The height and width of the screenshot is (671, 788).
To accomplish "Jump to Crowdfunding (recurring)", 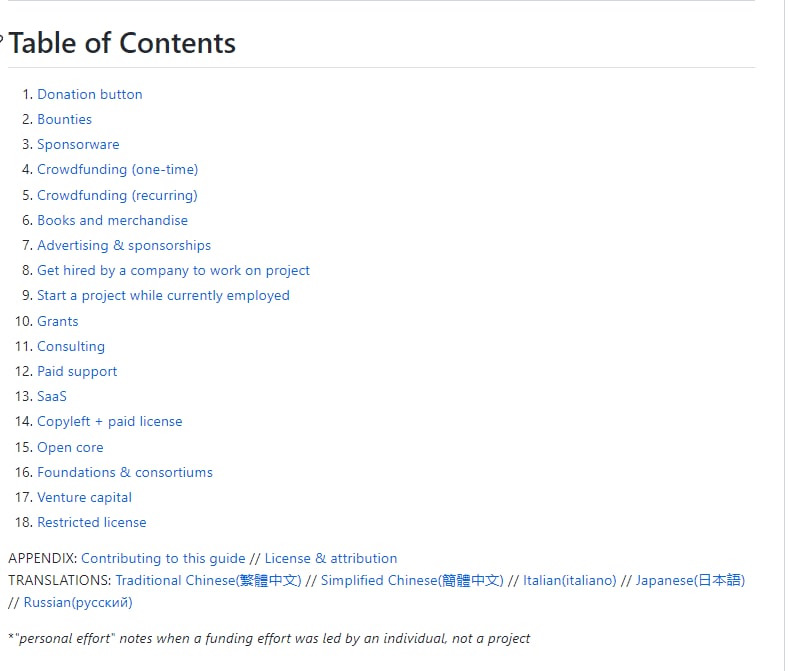I will point(117,195).
